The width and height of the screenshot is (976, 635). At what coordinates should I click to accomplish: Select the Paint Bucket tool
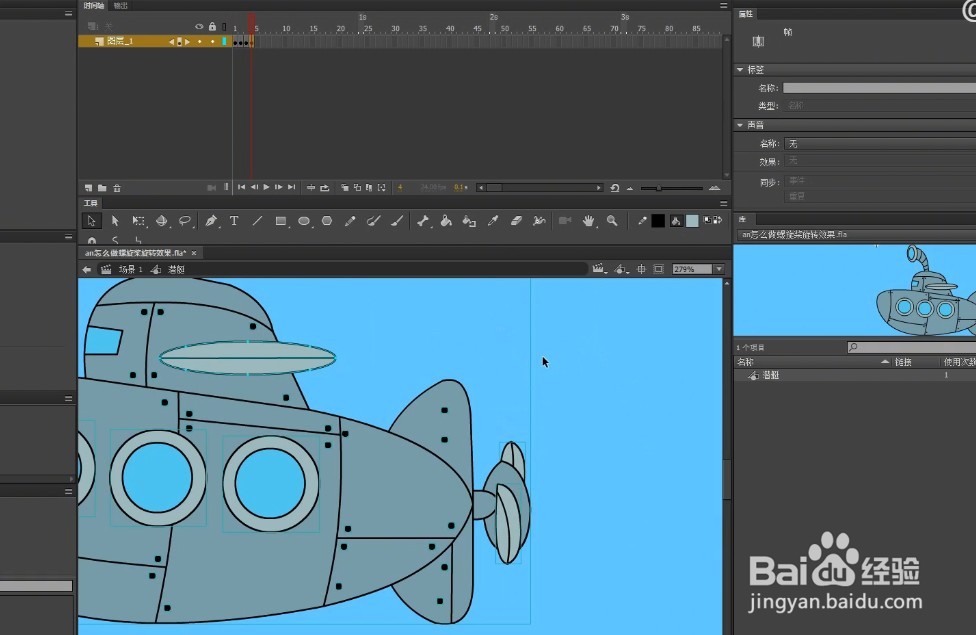click(x=446, y=220)
